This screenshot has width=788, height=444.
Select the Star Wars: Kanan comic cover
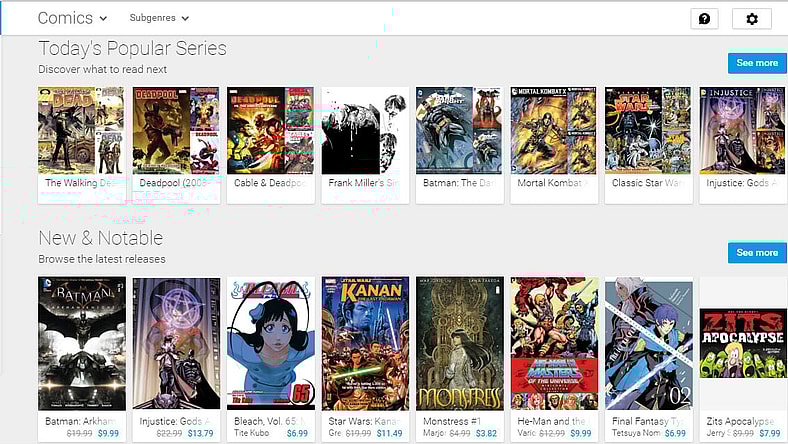(x=365, y=343)
